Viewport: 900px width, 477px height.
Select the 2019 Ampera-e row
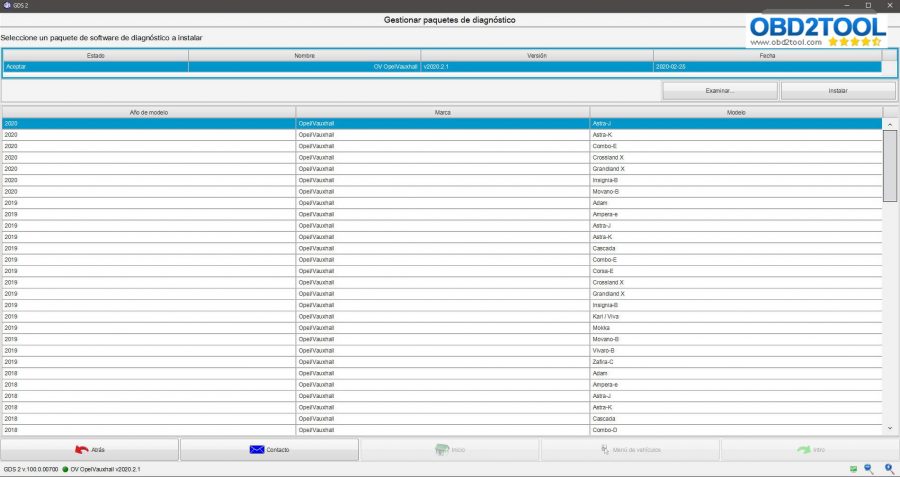442,214
